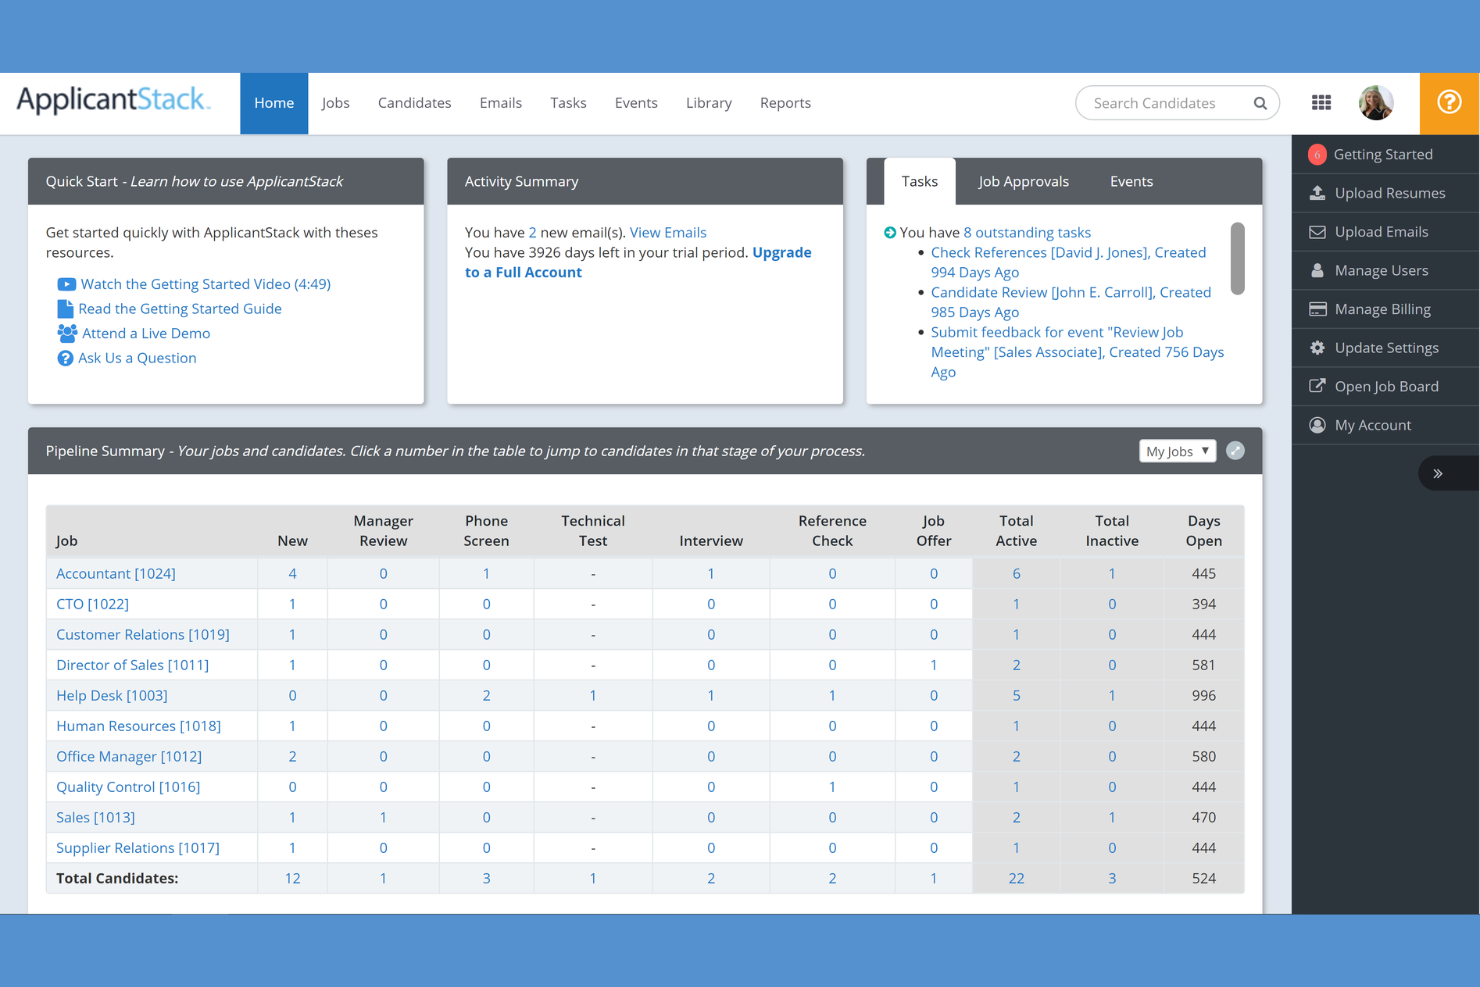Image resolution: width=1480 pixels, height=987 pixels.
Task: Click the question icon beside Ask Us
Action: click(65, 358)
